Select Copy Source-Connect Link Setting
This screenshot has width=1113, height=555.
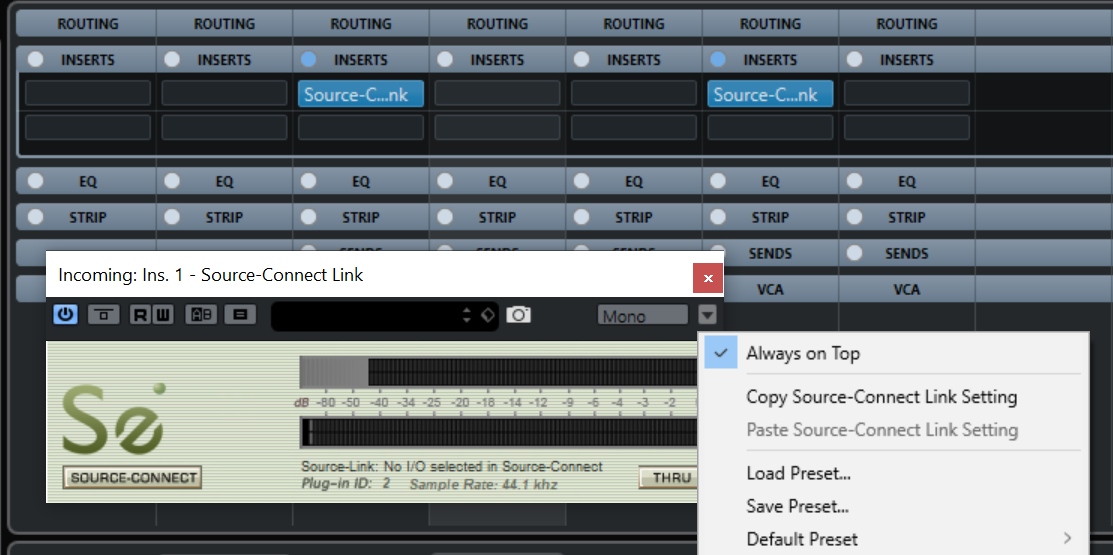click(x=881, y=397)
